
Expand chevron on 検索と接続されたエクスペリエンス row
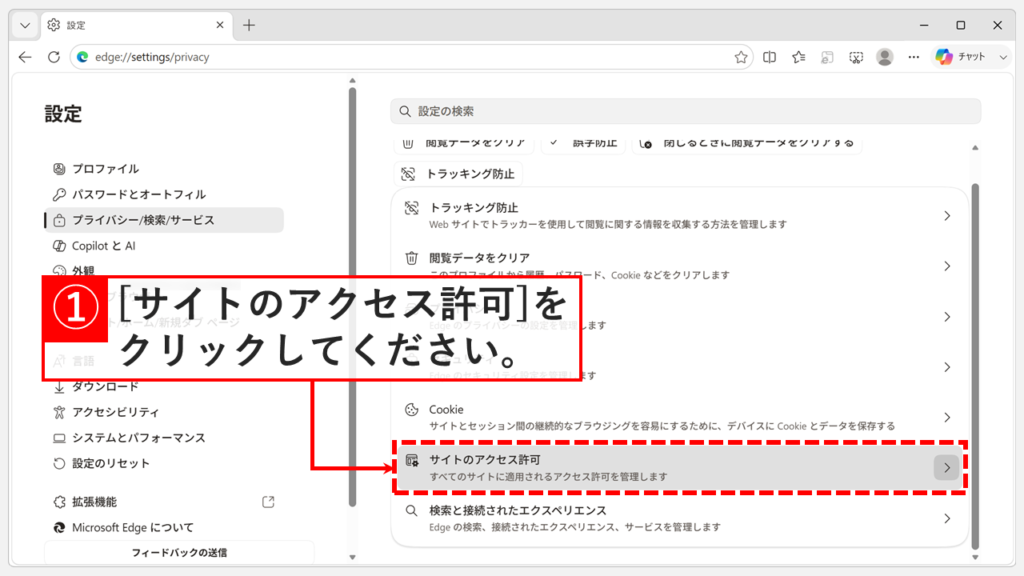pyautogui.click(x=947, y=519)
